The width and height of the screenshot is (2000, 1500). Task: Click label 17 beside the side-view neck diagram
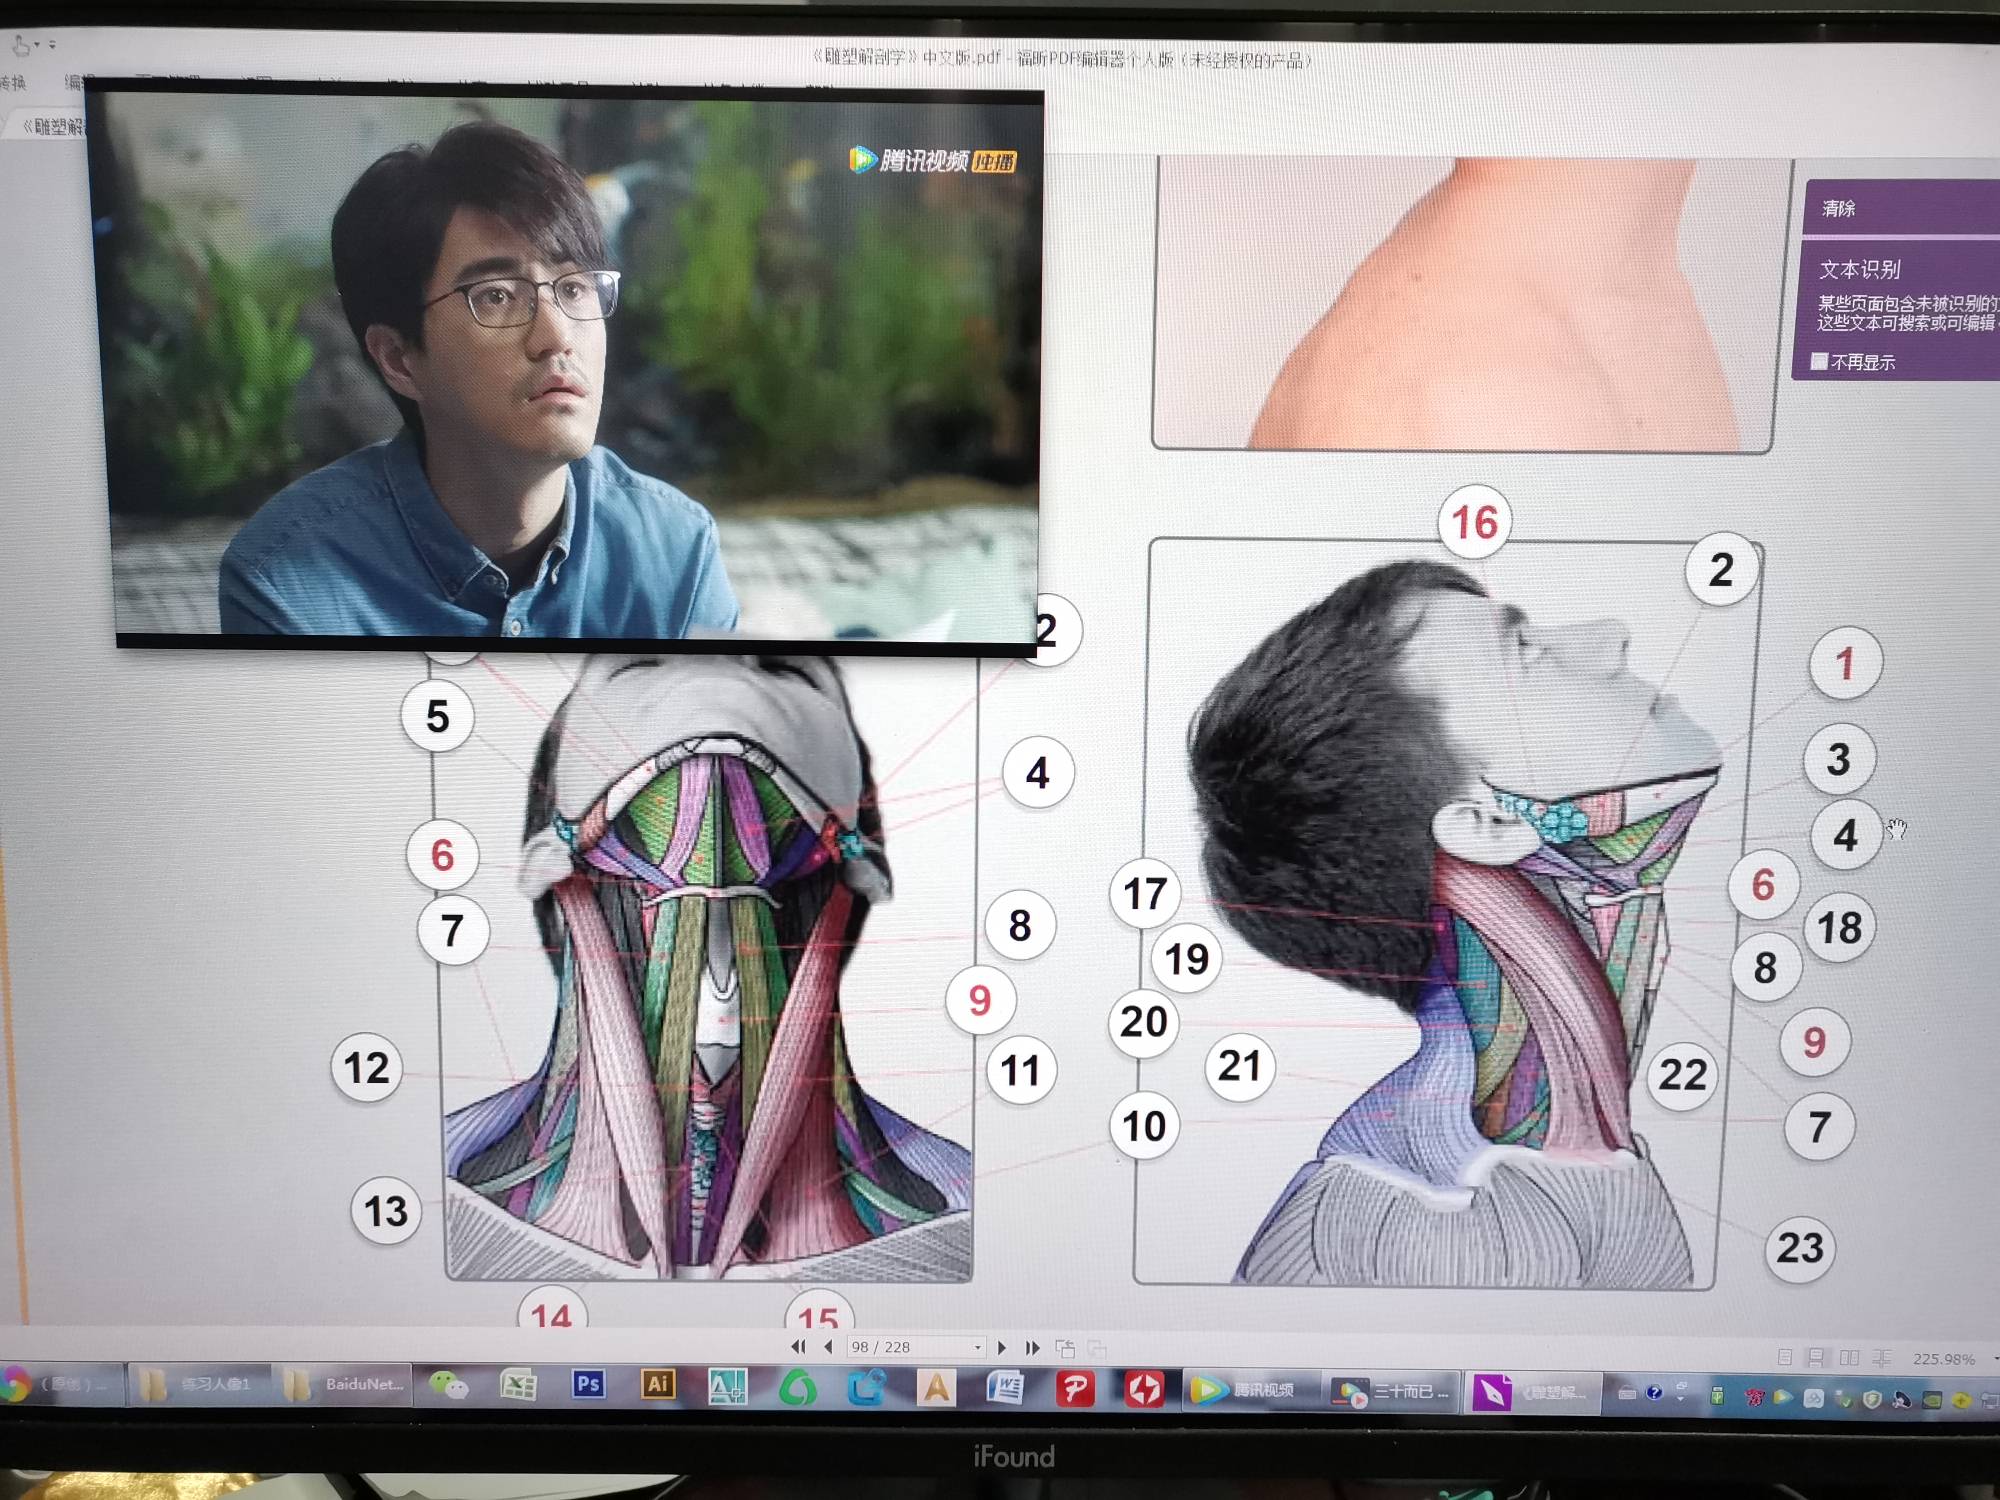point(1145,893)
